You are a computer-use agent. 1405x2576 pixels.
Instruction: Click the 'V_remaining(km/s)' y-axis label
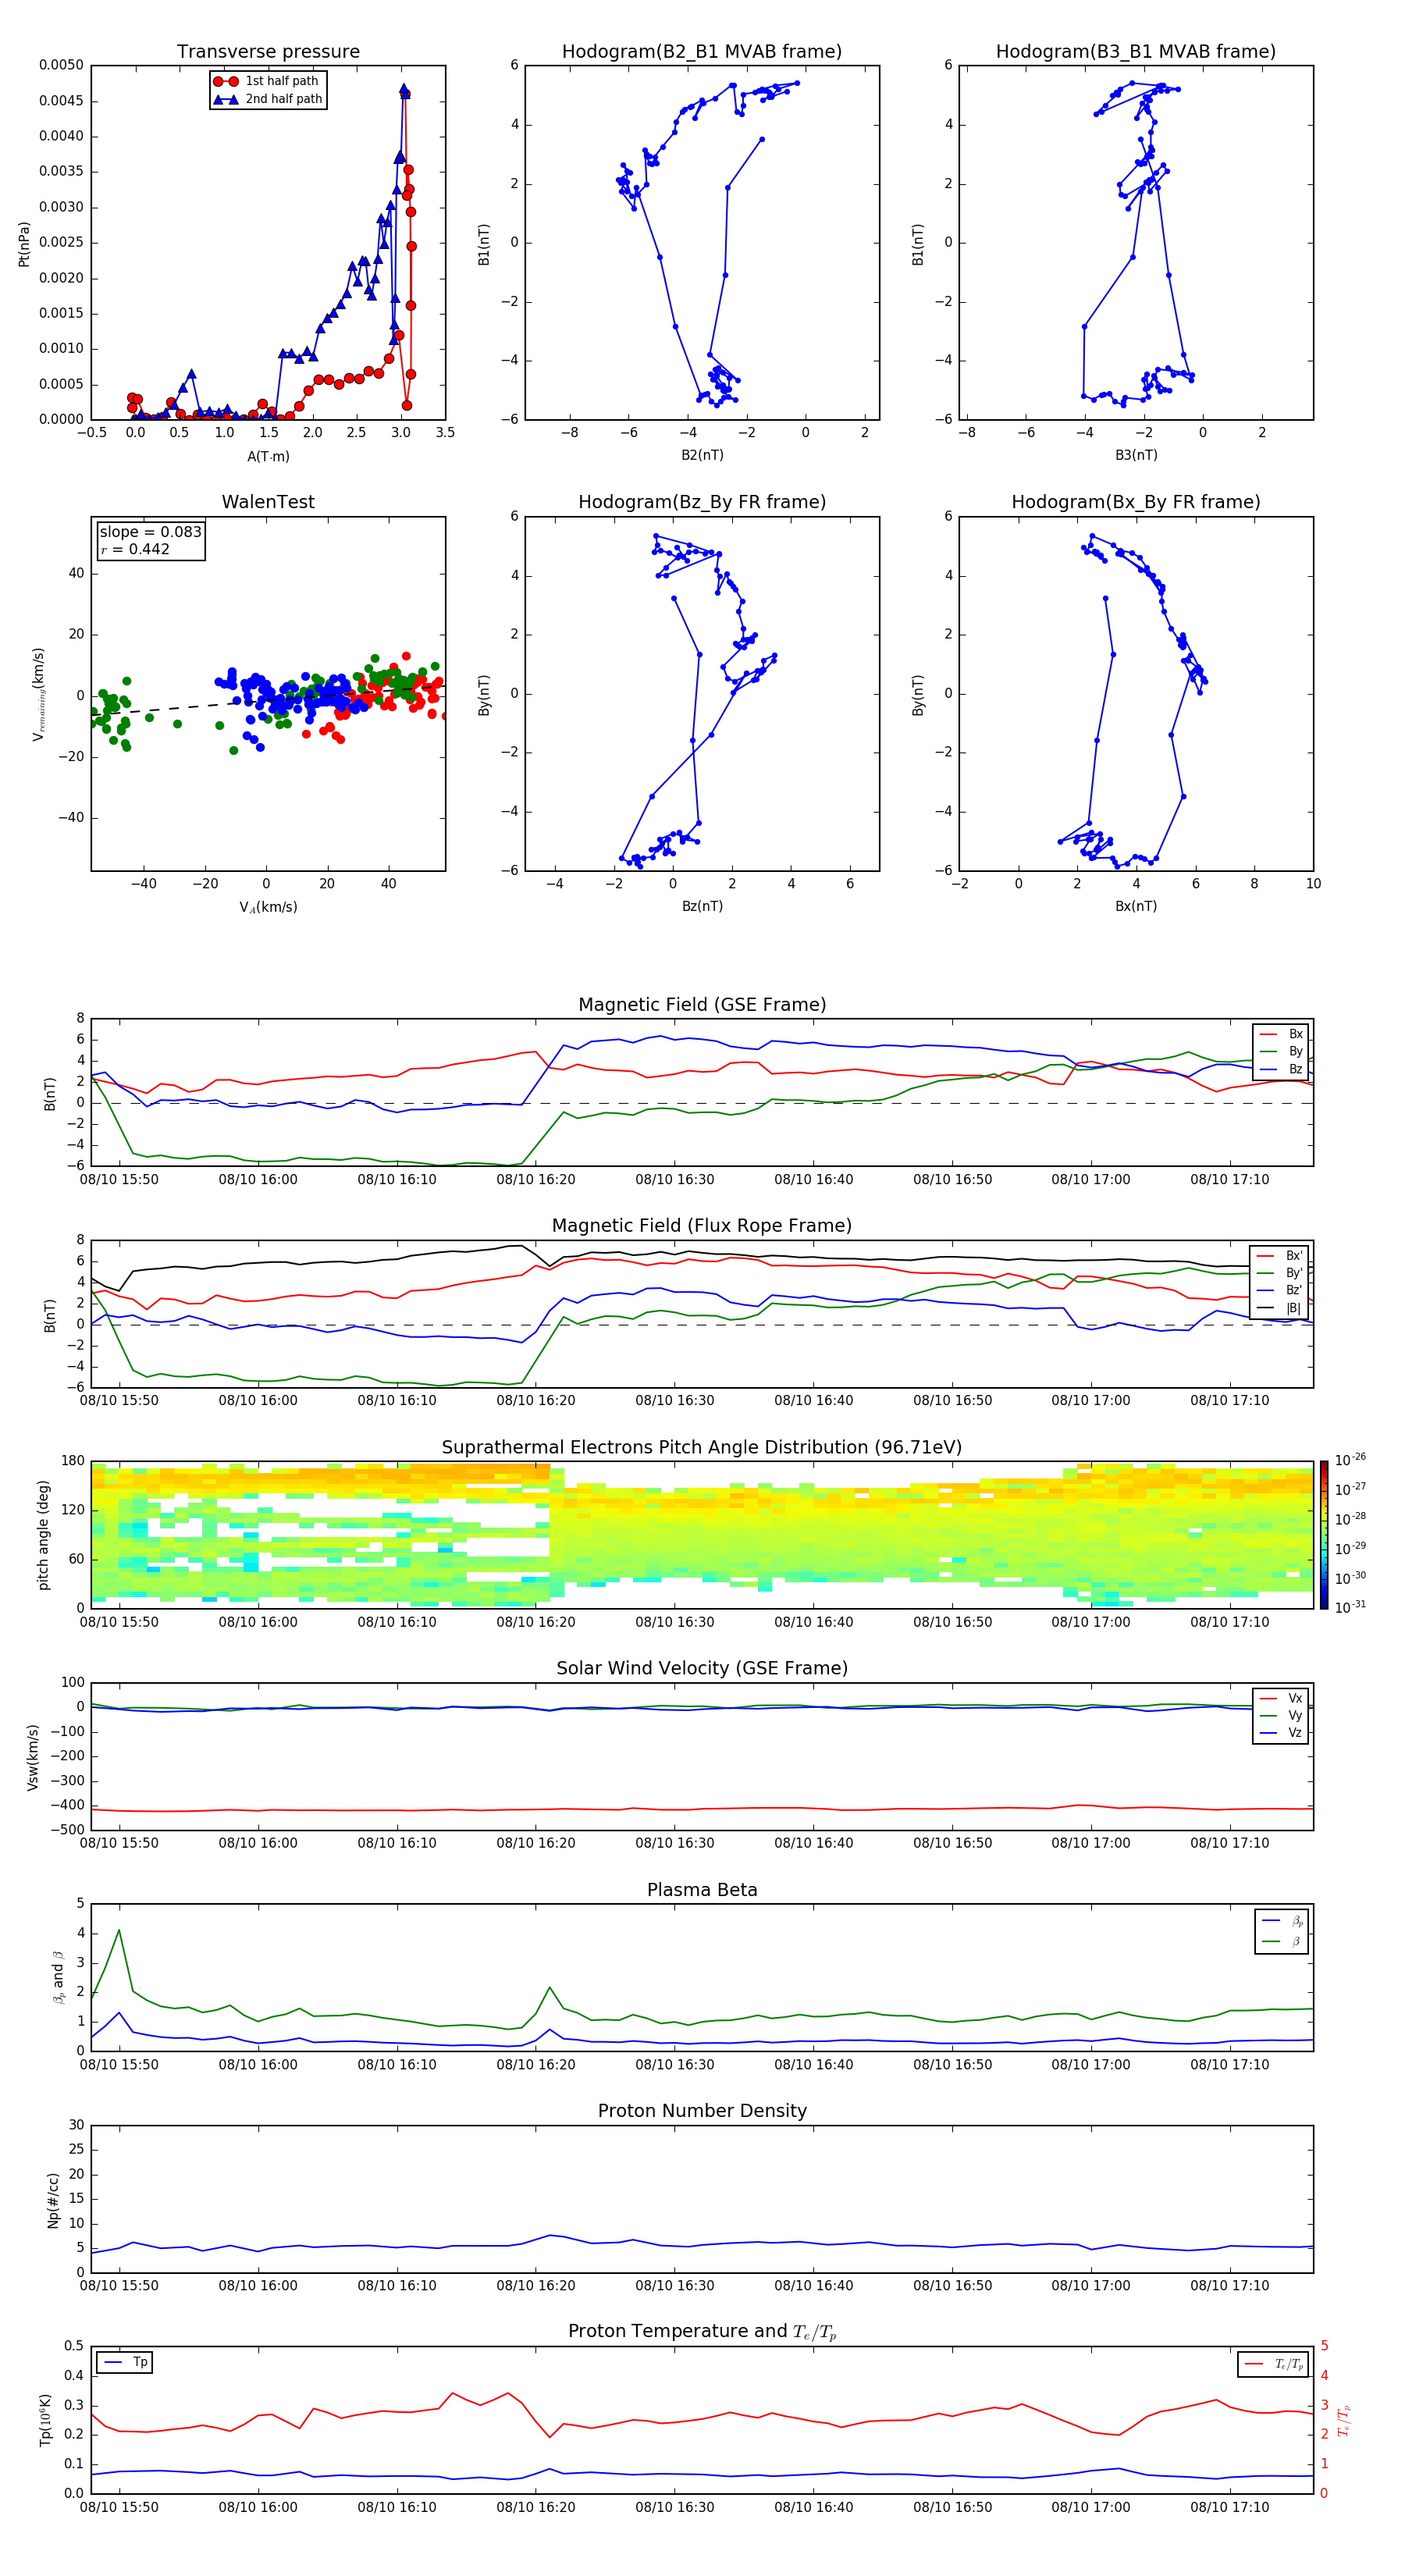[x=39, y=694]
